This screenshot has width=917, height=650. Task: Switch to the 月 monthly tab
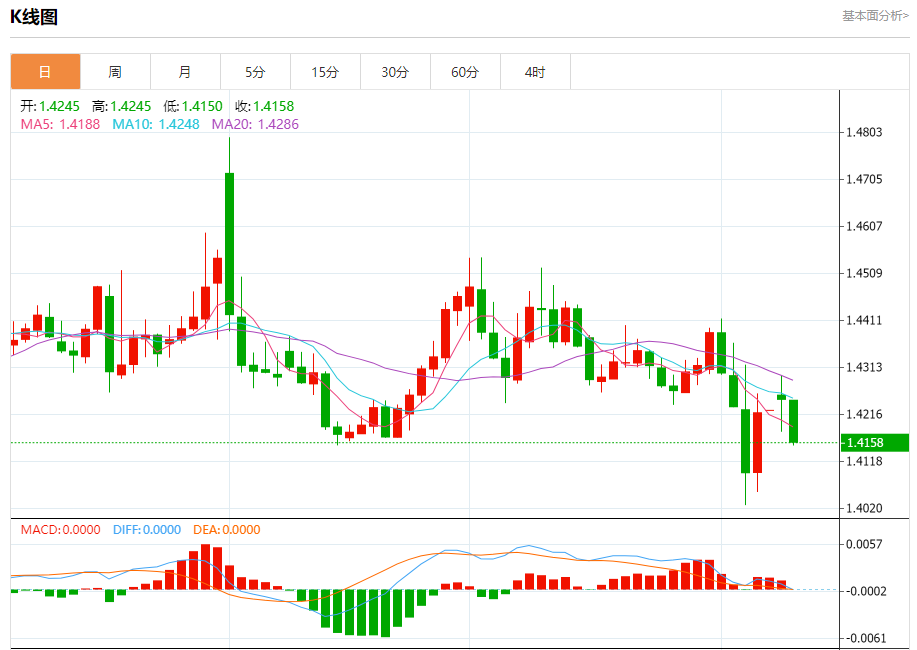tap(185, 72)
